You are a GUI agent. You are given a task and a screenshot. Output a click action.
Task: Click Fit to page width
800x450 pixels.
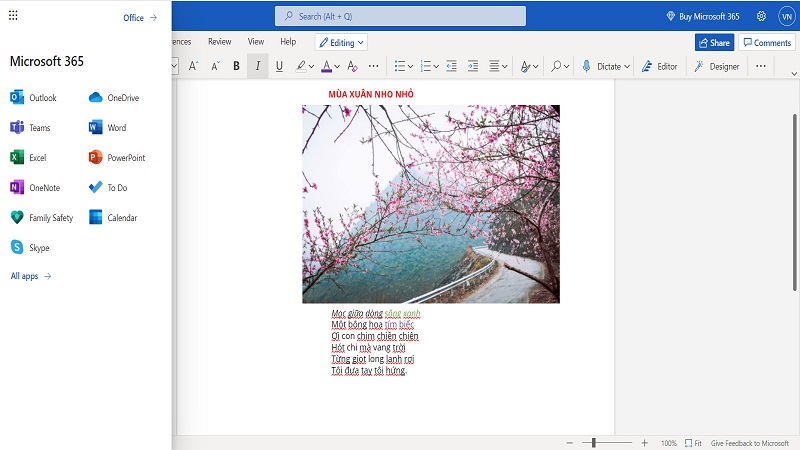[693, 443]
